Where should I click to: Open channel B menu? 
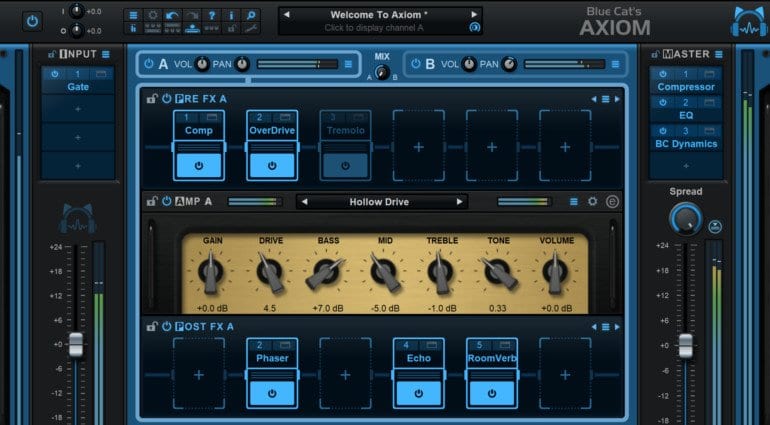[615, 64]
